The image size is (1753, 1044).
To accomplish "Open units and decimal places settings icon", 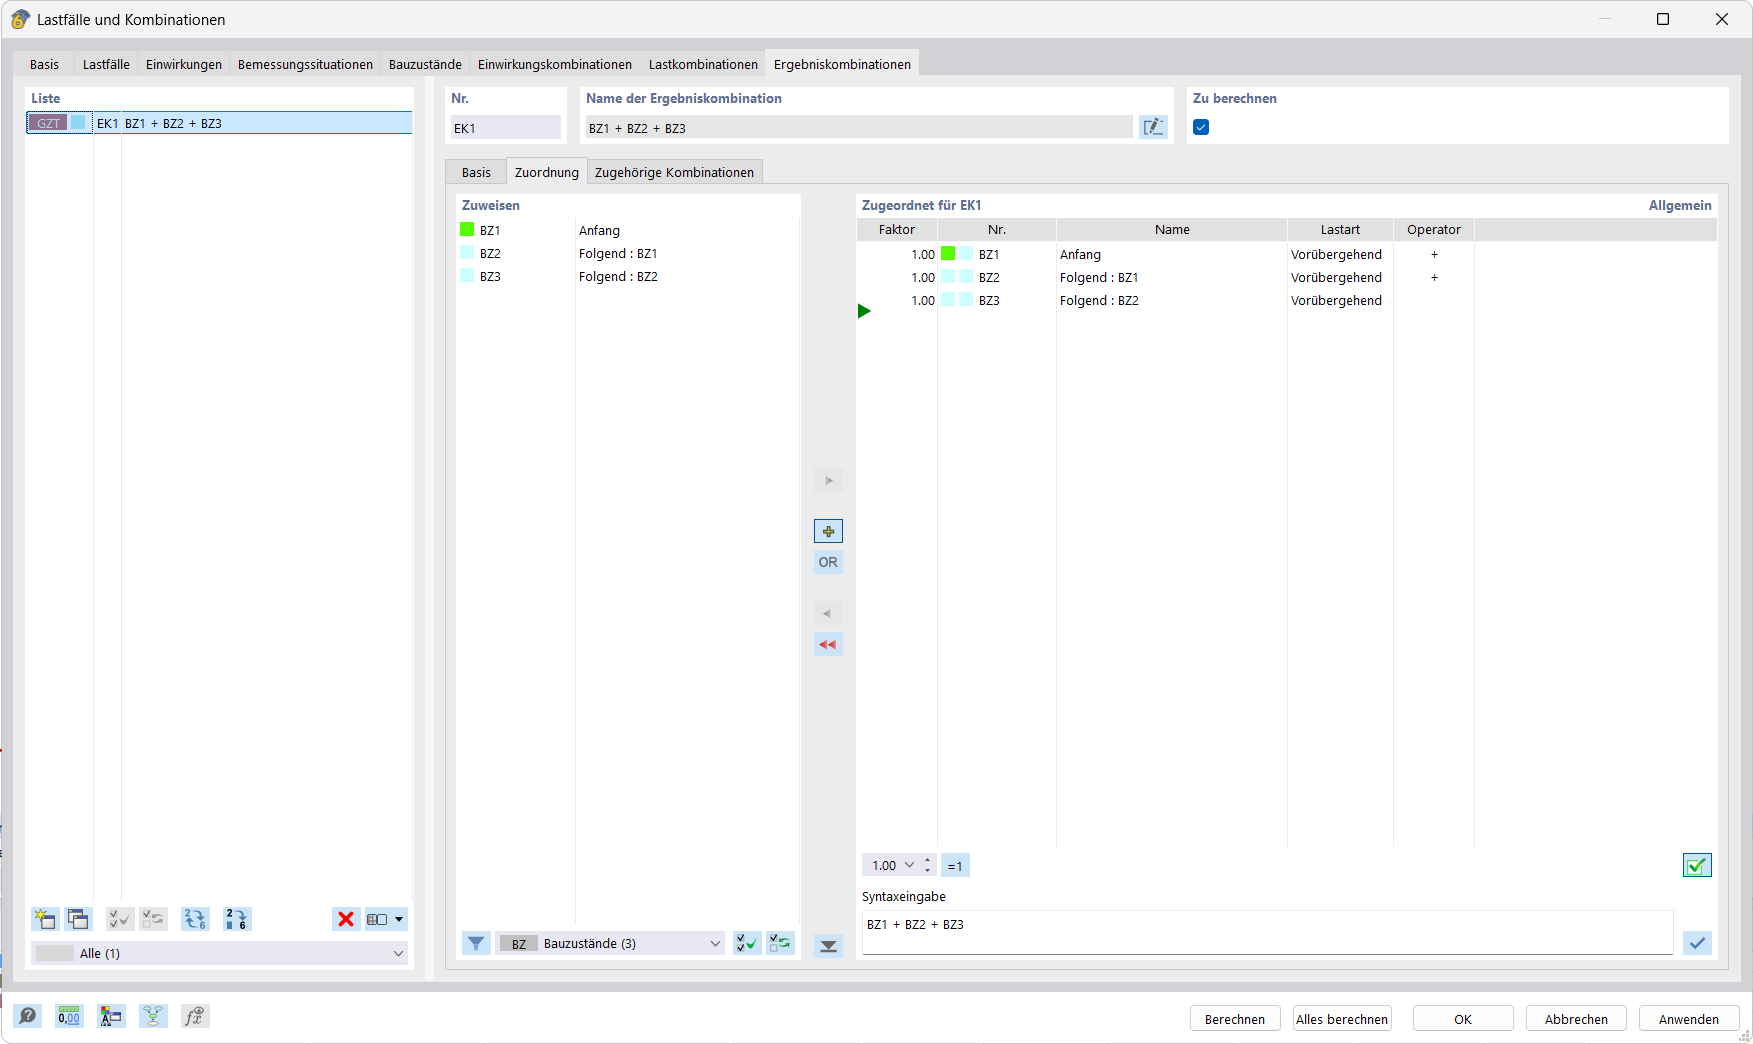I will tap(68, 1016).
